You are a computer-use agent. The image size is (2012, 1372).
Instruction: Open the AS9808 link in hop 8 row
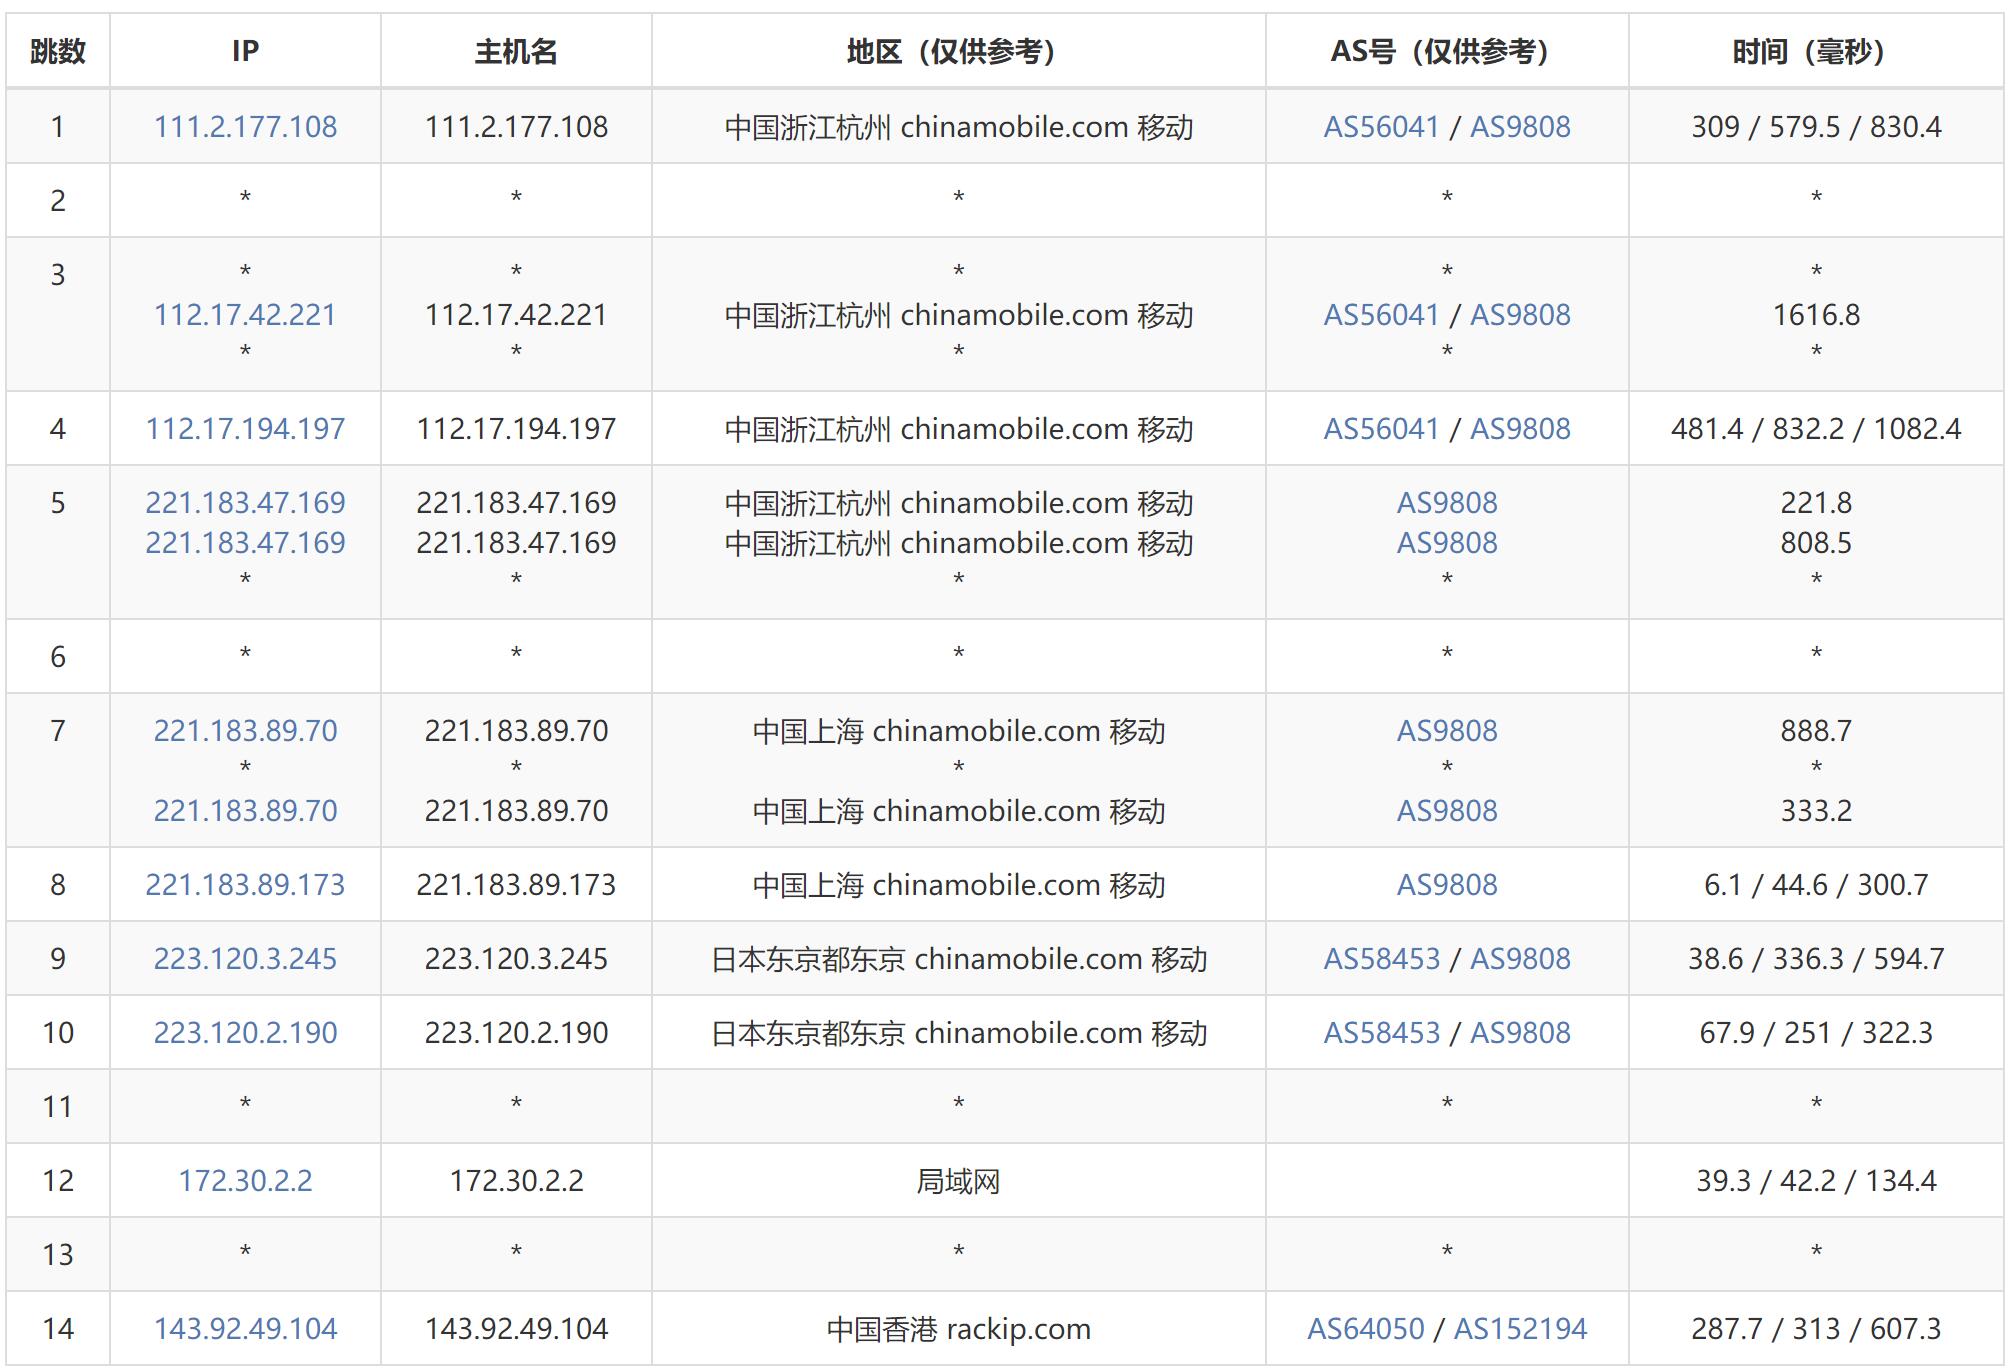1447,885
